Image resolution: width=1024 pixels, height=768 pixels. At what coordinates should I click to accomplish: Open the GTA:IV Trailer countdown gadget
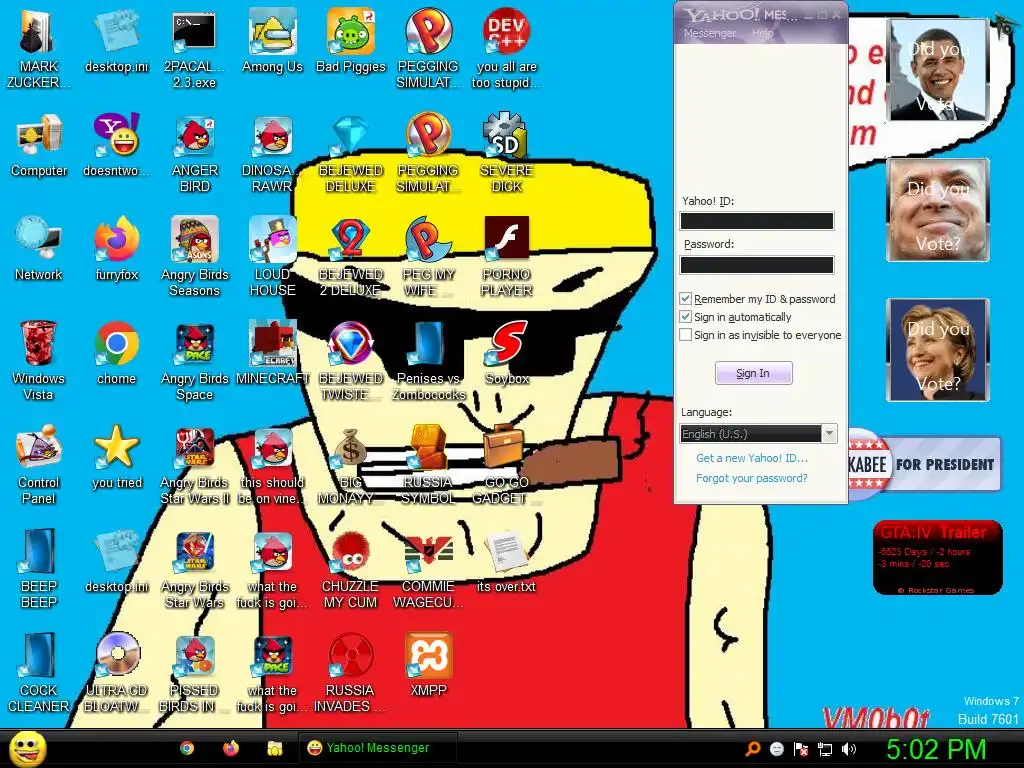tap(937, 557)
